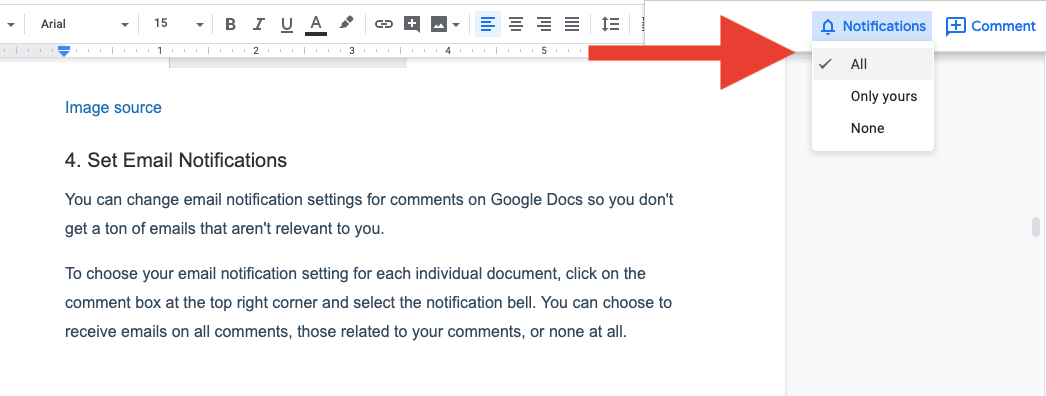
Task: Set notifications to None
Action: pyautogui.click(x=873, y=128)
